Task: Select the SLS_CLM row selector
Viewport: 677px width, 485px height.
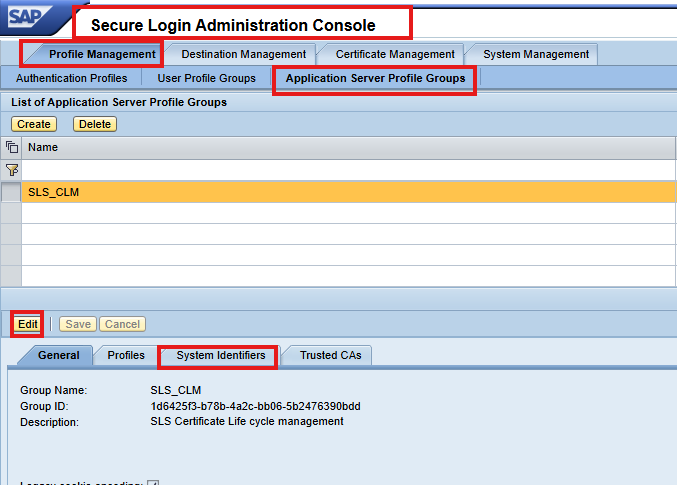Action: click(x=11, y=192)
